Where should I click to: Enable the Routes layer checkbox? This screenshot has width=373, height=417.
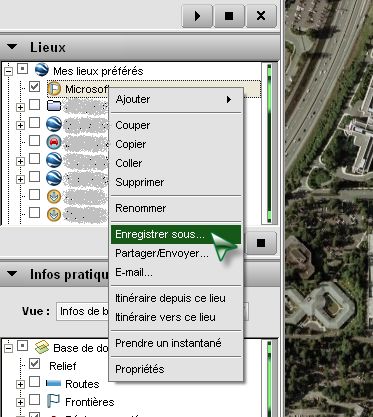(x=34, y=382)
